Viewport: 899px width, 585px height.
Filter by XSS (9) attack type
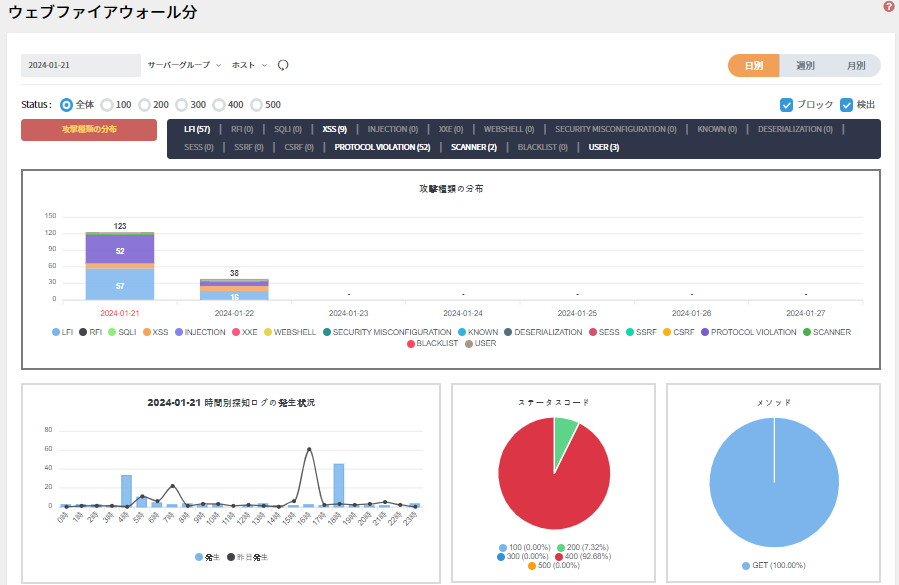click(x=334, y=129)
